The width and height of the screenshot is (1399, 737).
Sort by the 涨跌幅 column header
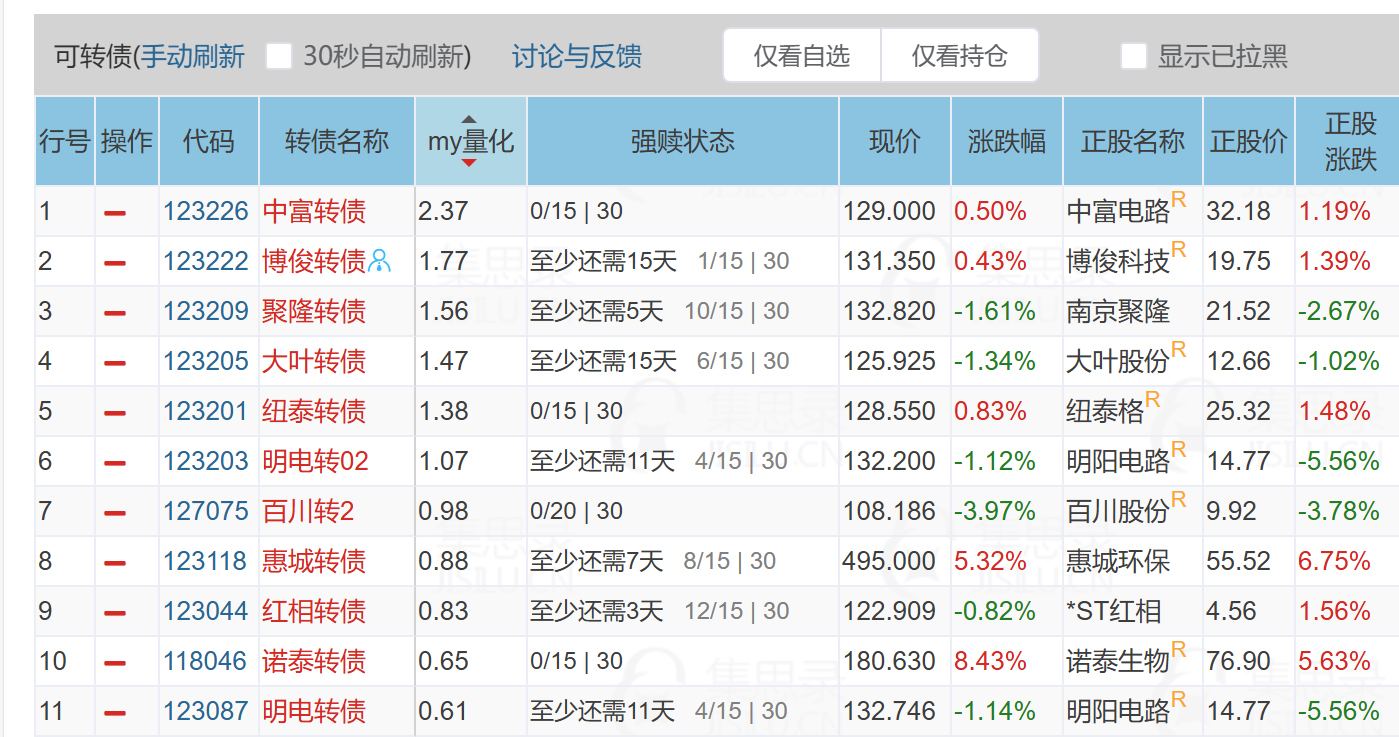pos(1007,141)
